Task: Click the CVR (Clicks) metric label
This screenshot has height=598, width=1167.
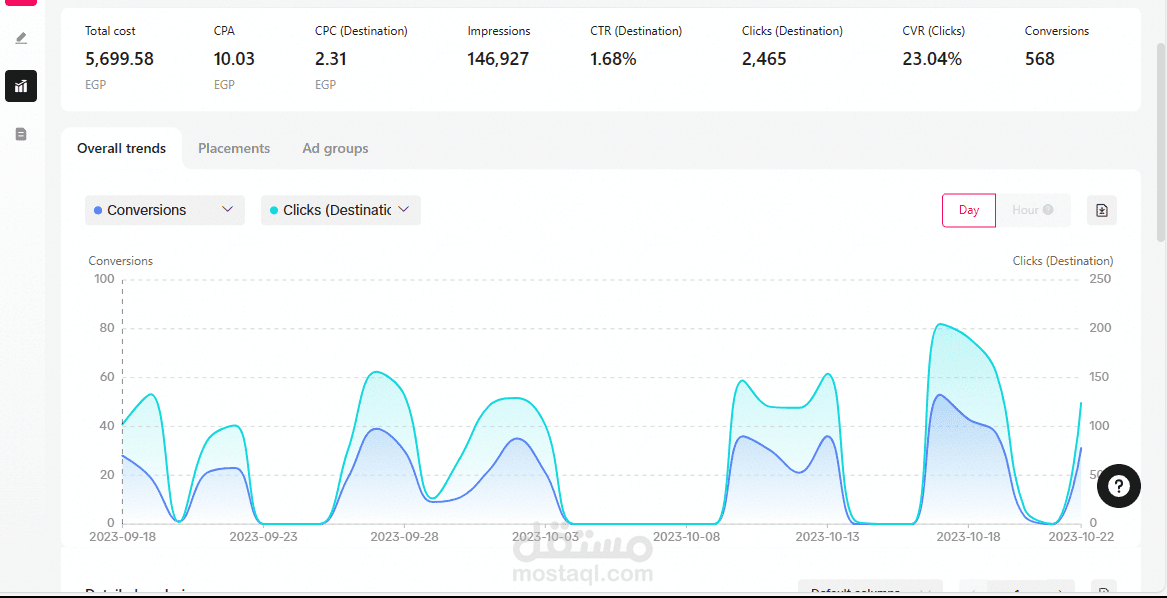Action: pyautogui.click(x=933, y=31)
